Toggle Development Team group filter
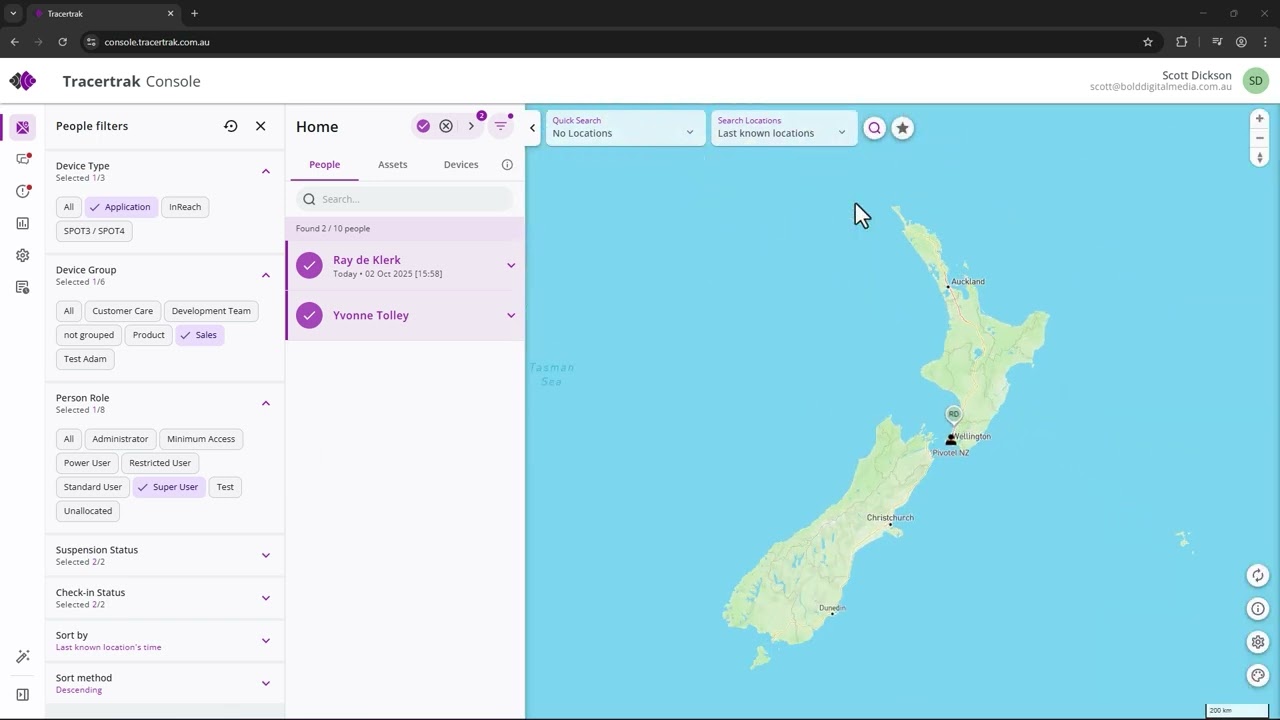Viewport: 1280px width, 720px height. coord(211,311)
